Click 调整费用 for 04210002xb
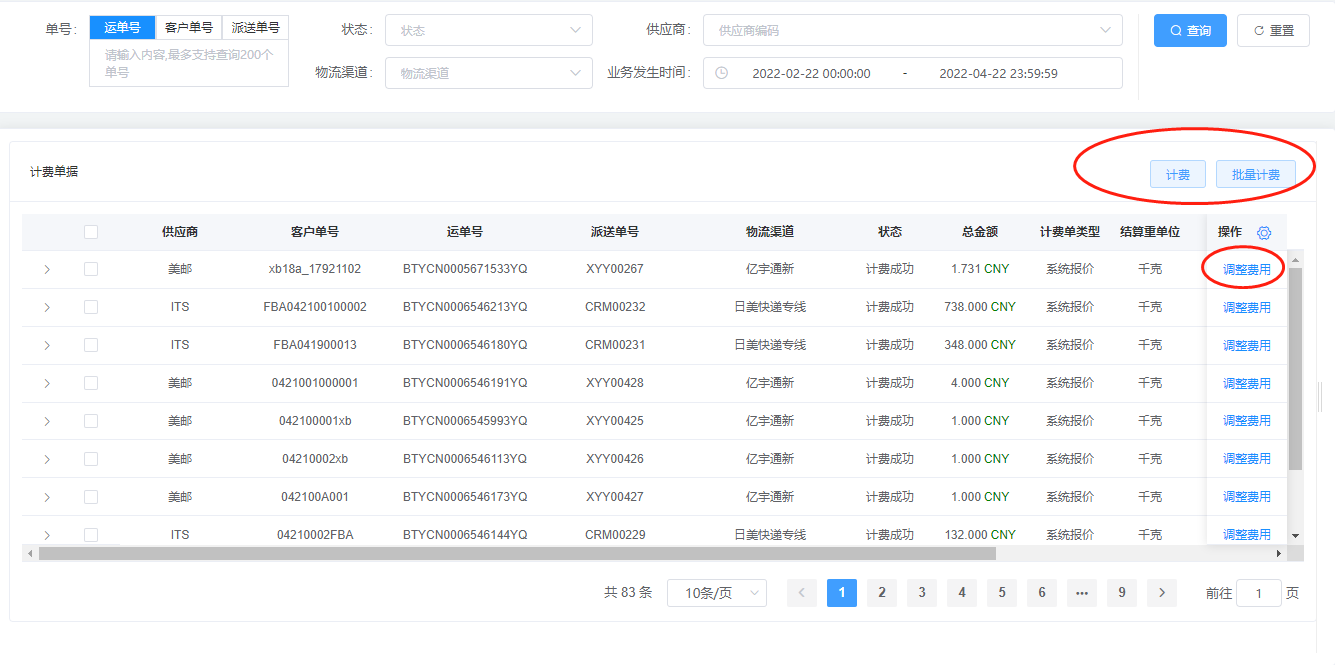 [1247, 459]
